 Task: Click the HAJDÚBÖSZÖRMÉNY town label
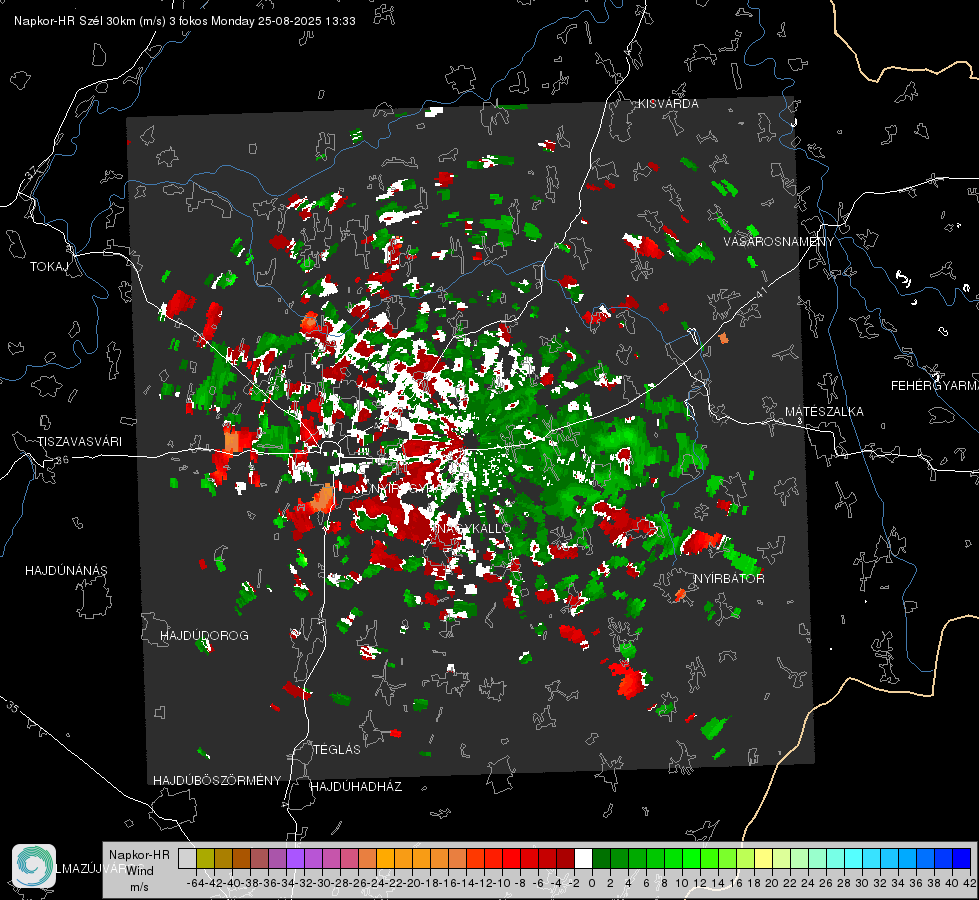217,780
